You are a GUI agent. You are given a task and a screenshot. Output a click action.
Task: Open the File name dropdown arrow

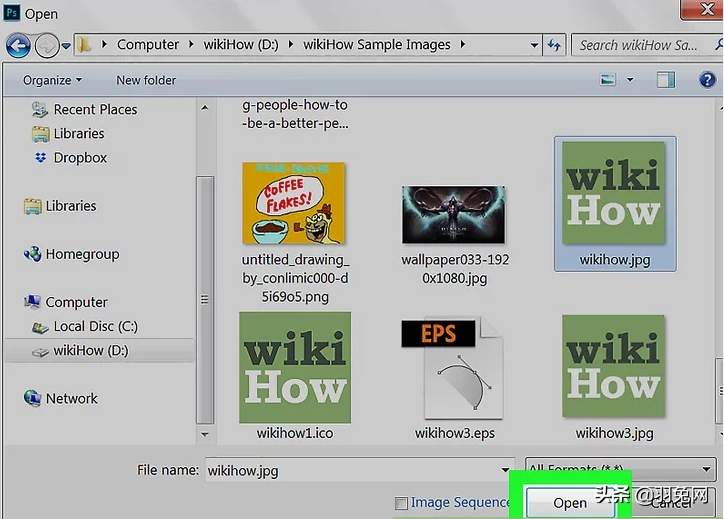[506, 471]
